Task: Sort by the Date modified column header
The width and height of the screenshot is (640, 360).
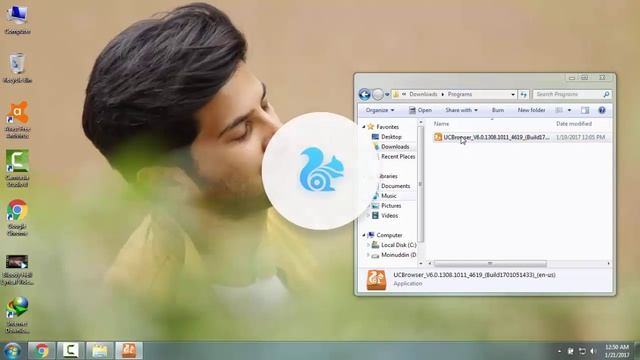Action: coord(574,124)
